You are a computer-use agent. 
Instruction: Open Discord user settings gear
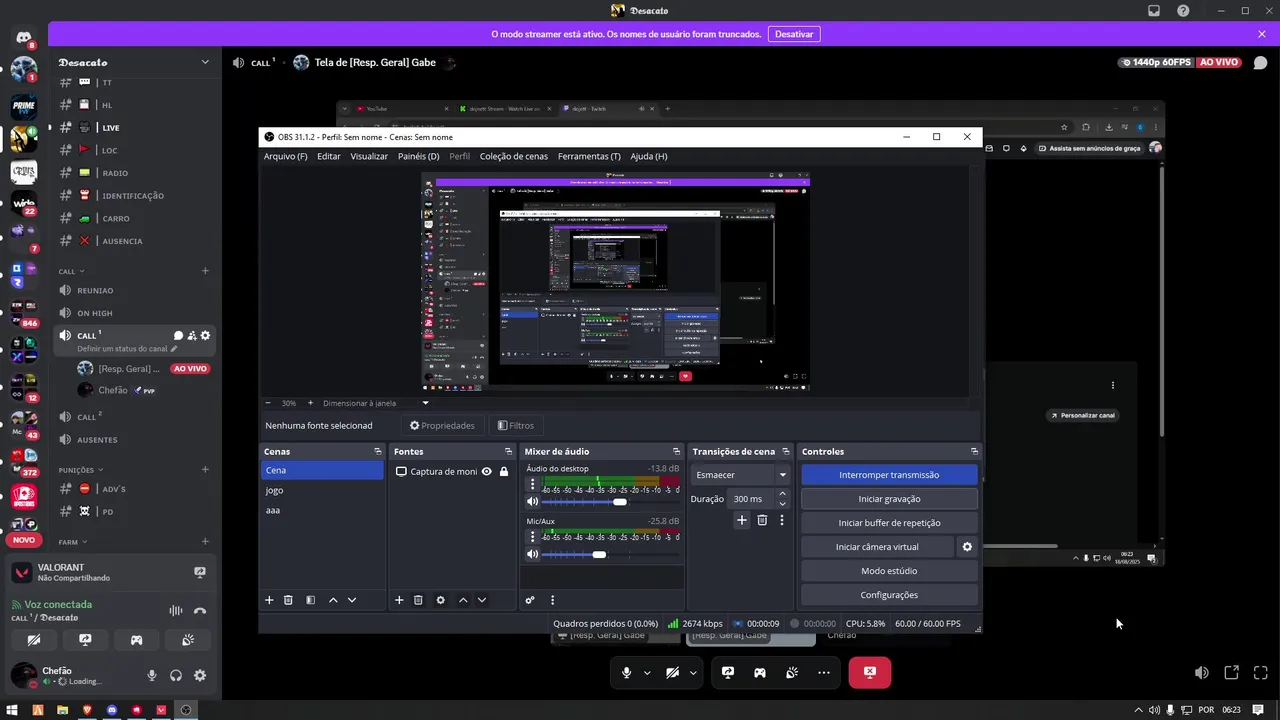200,675
